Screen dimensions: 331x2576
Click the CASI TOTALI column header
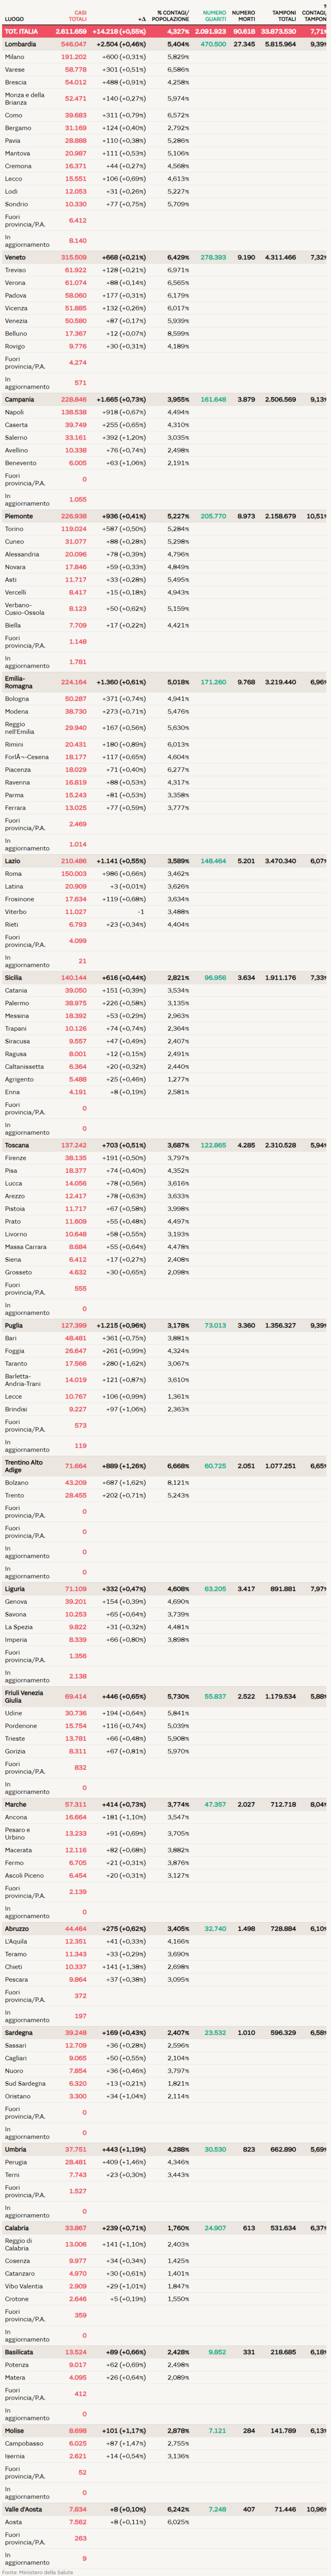pos(77,16)
